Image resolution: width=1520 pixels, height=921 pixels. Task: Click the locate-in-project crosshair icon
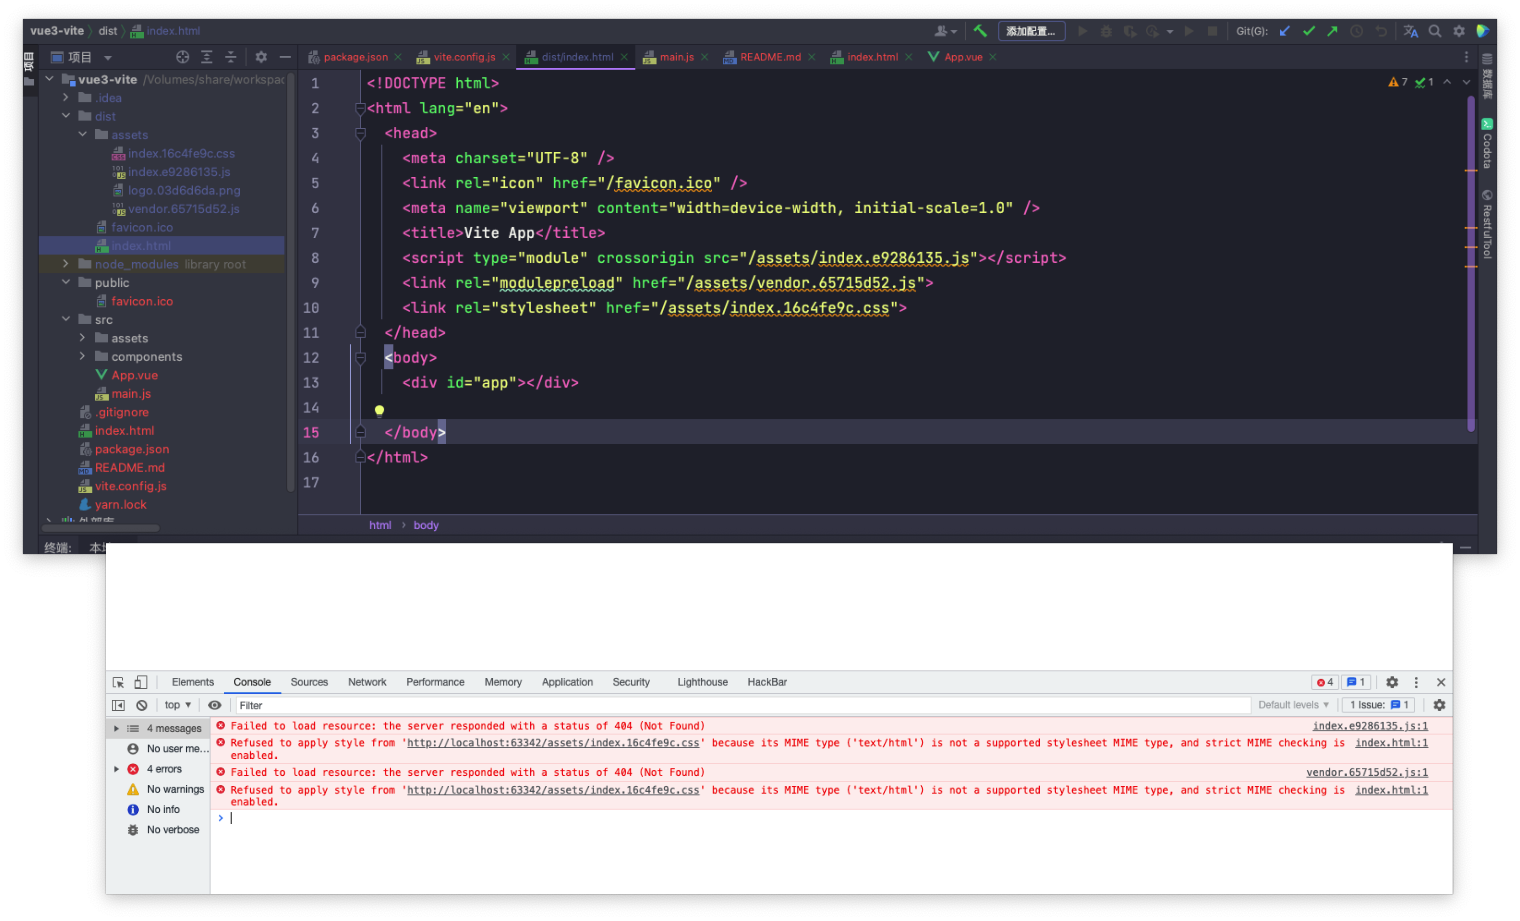coord(182,57)
